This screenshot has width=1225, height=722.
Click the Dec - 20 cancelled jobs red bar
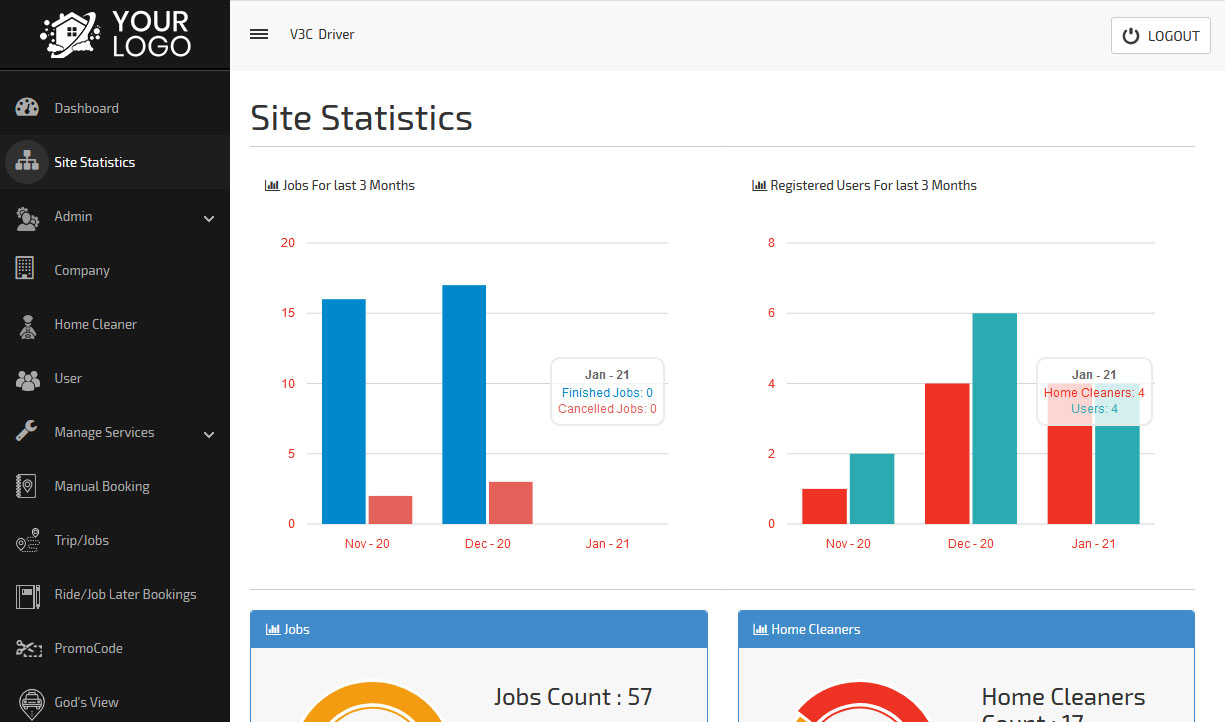511,503
